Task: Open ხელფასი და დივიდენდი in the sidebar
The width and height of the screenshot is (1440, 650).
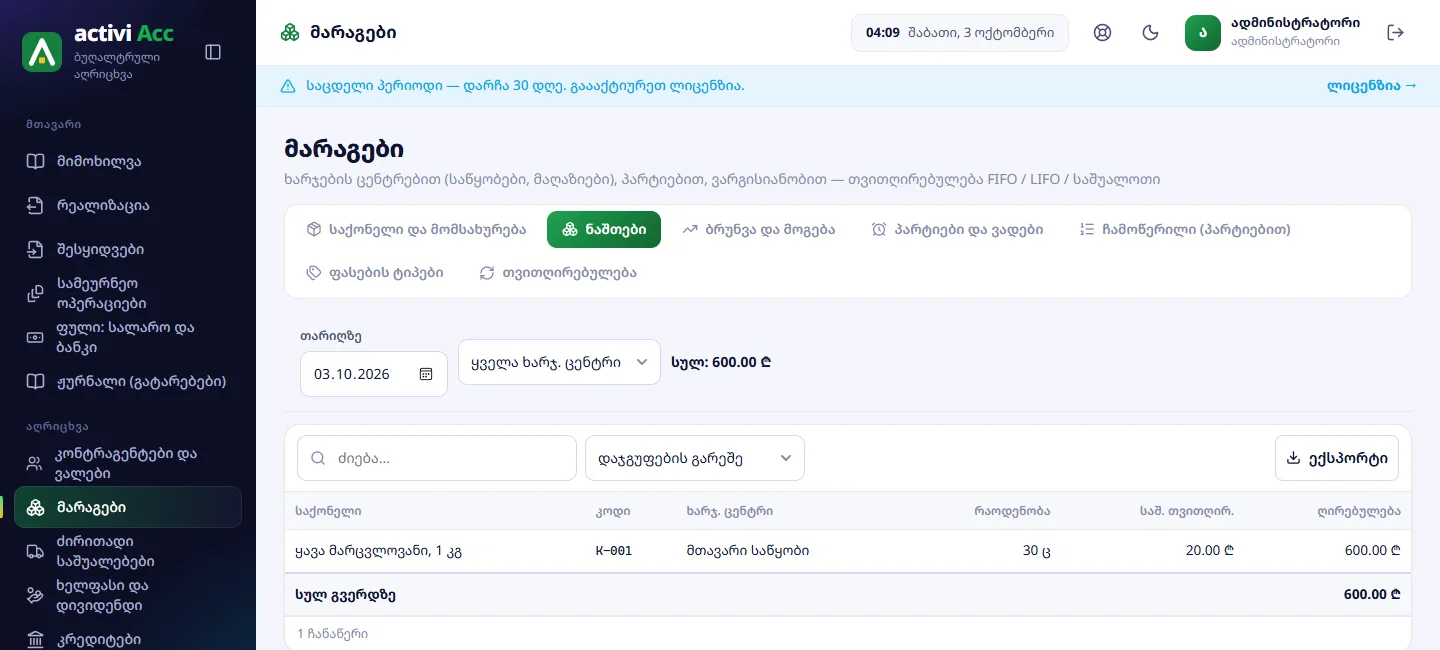Action: [x=128, y=595]
